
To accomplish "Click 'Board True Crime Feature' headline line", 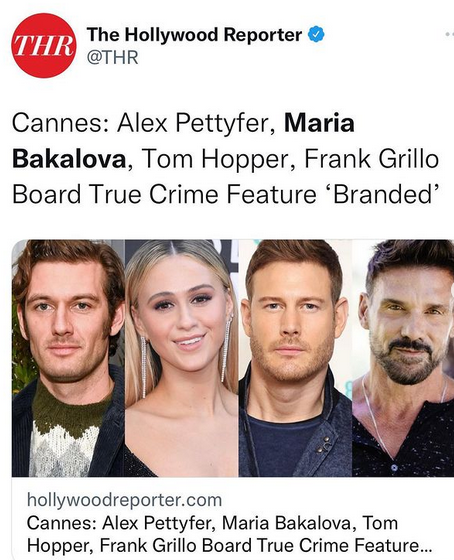I will point(164,195).
